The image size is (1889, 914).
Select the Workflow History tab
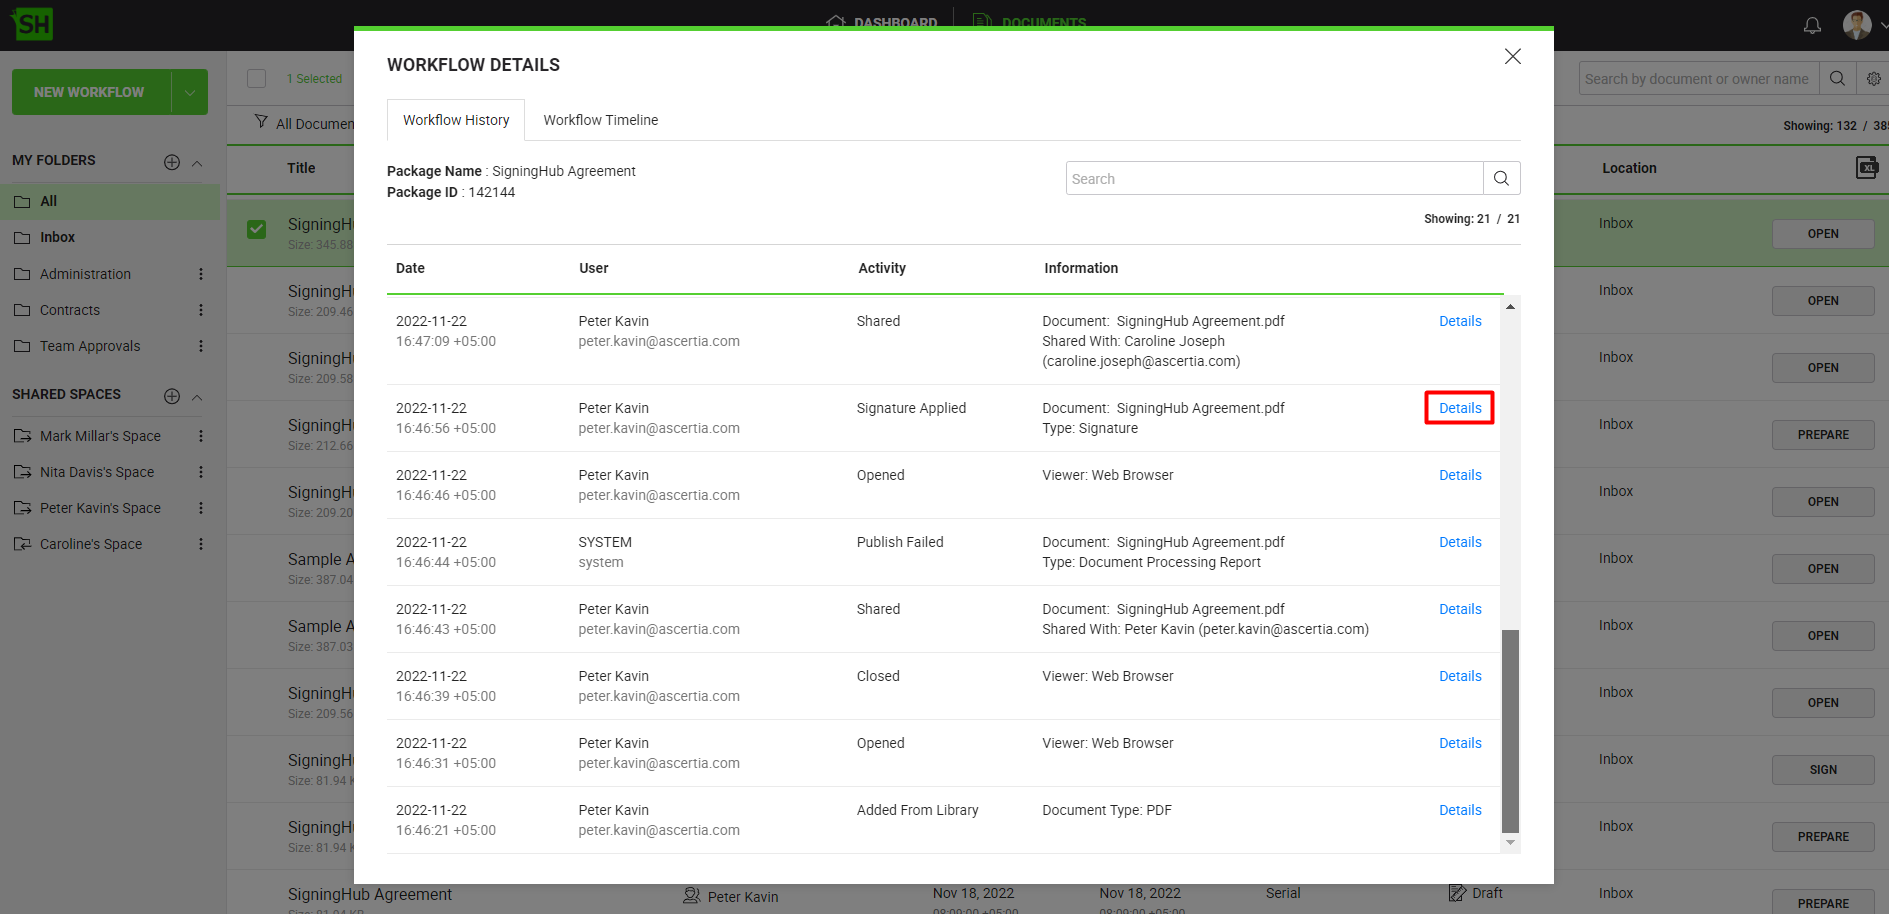(456, 120)
